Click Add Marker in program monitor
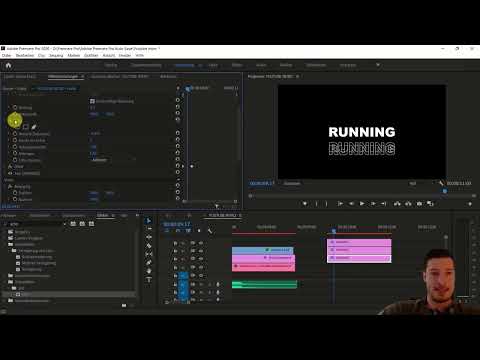The height and width of the screenshot is (360, 480). pyautogui.click(x=305, y=204)
